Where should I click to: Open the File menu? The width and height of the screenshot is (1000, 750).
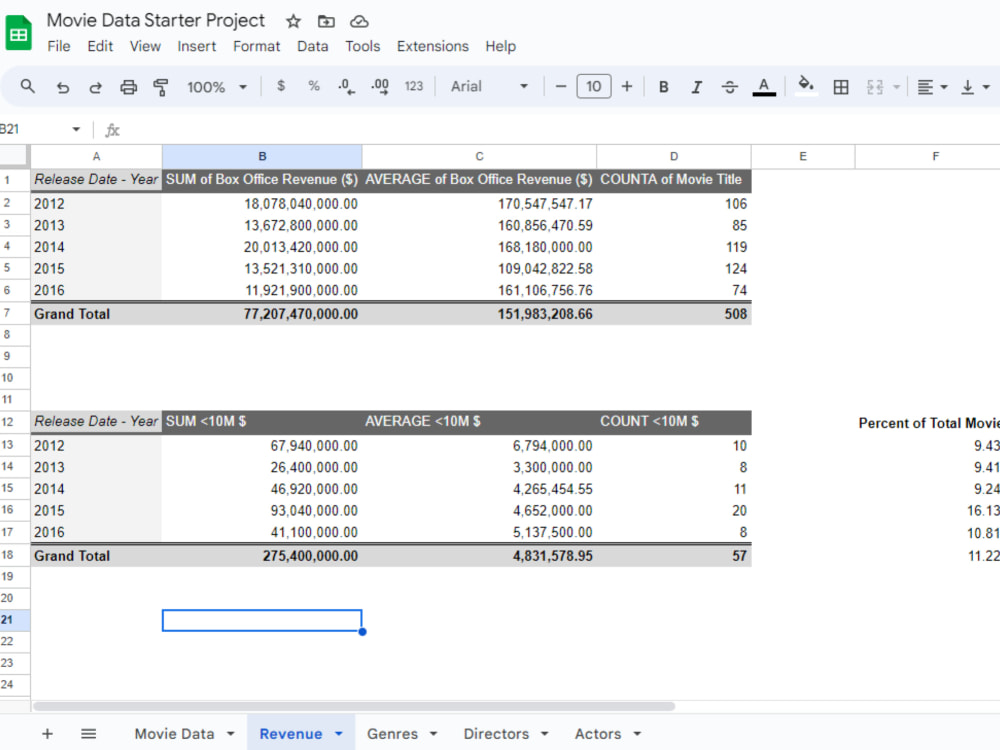tap(59, 47)
